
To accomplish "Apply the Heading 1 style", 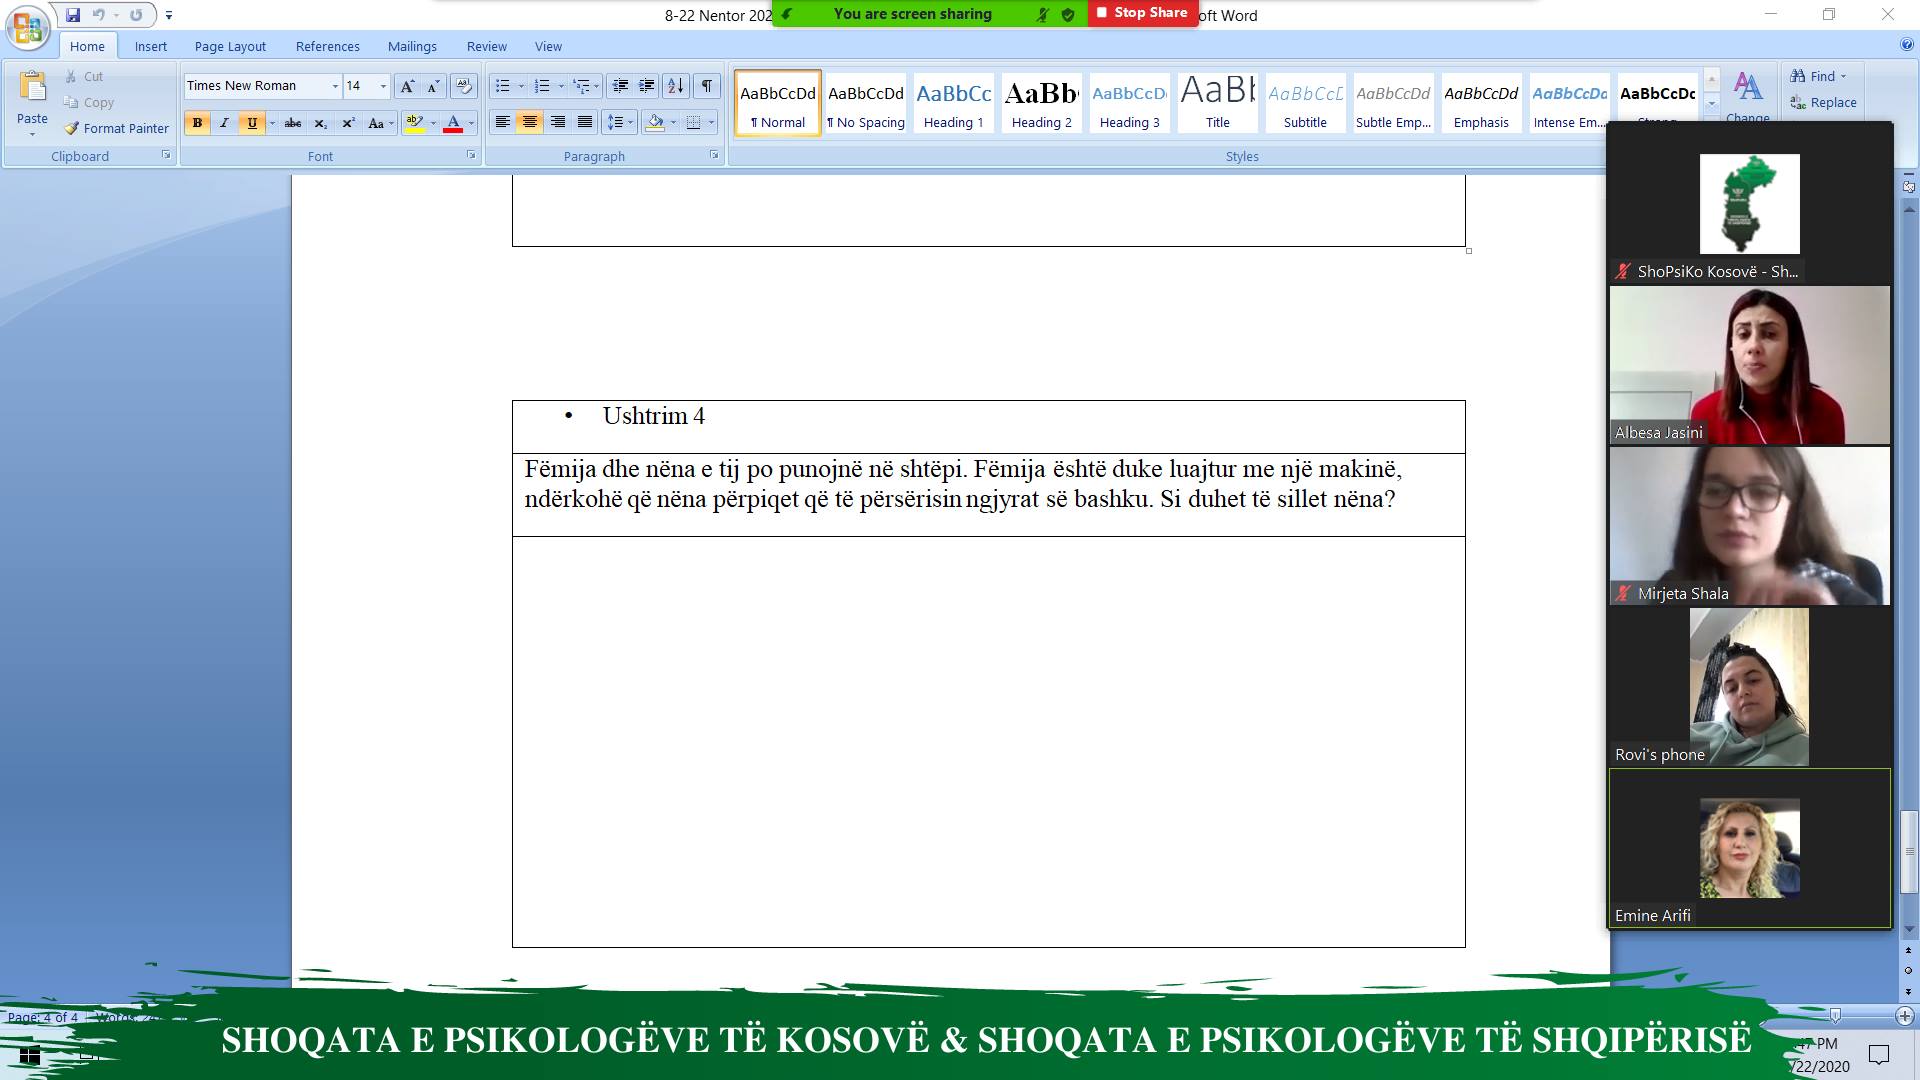I will pyautogui.click(x=953, y=103).
